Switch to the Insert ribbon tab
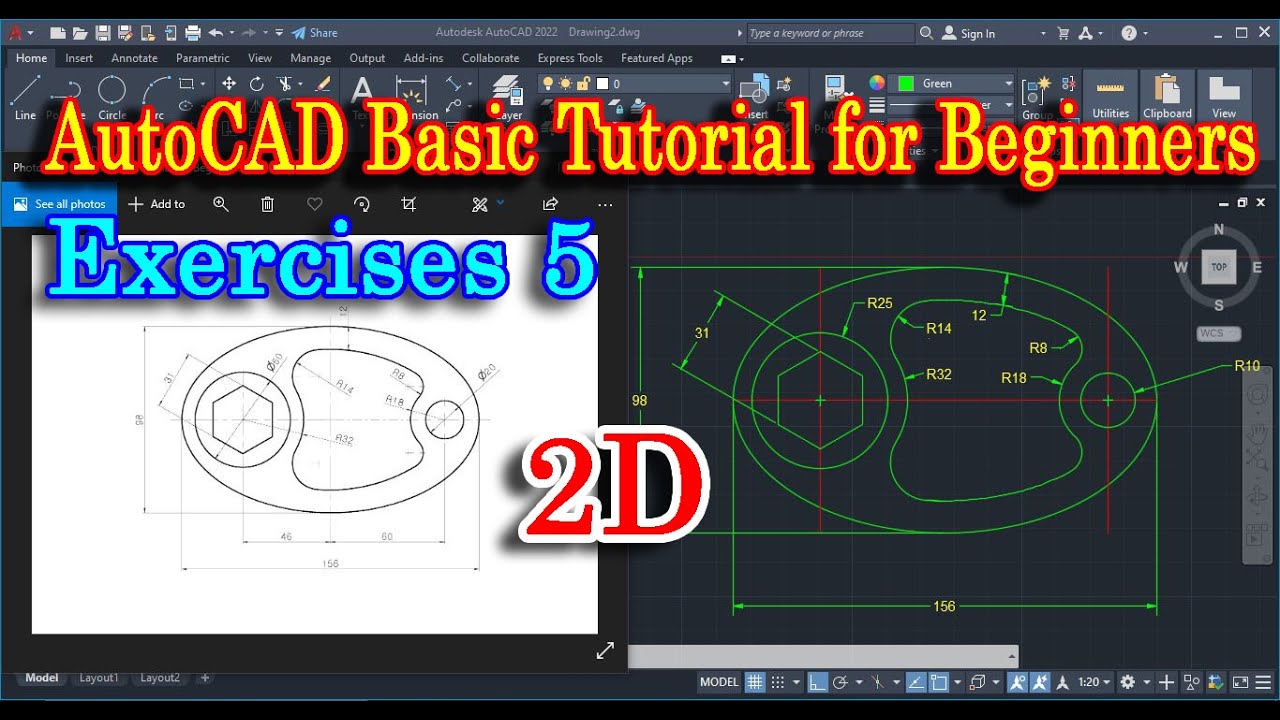 click(79, 58)
